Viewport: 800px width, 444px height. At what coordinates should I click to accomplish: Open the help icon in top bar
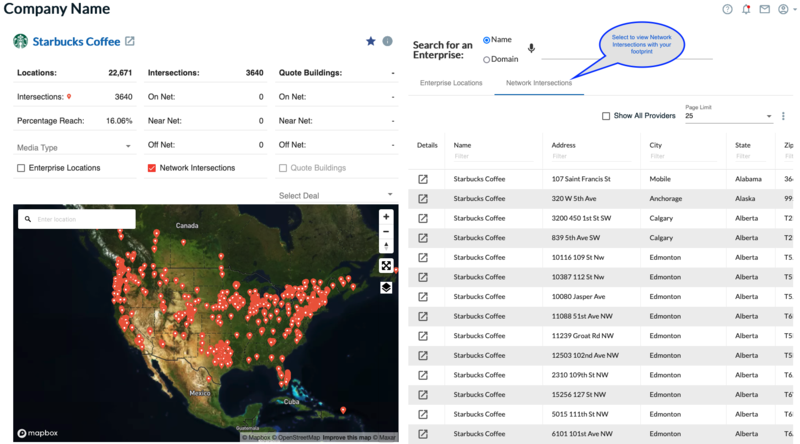[x=728, y=9]
